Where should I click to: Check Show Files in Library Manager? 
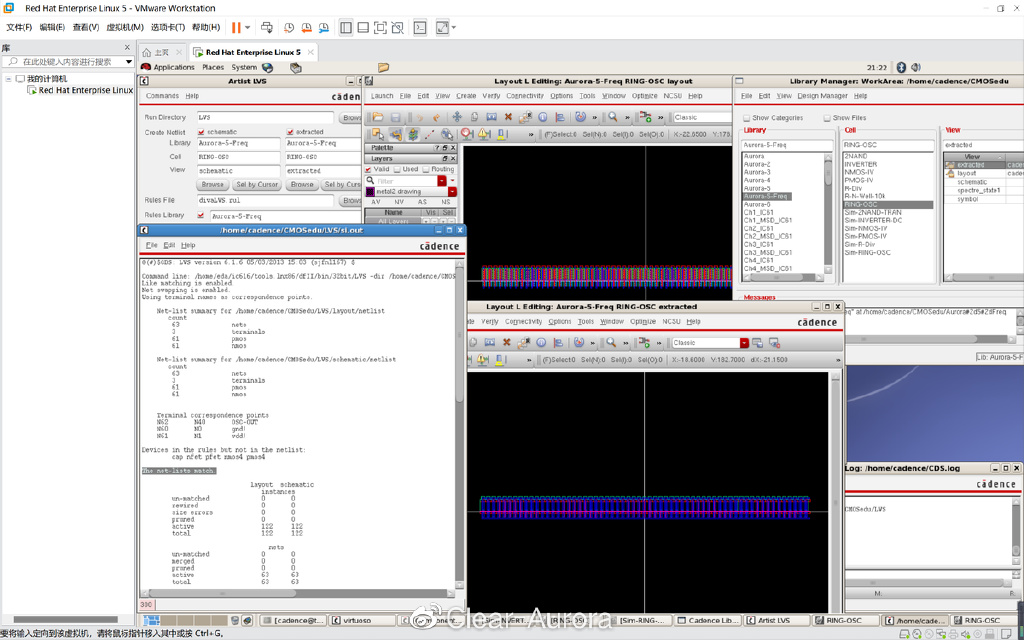point(827,118)
